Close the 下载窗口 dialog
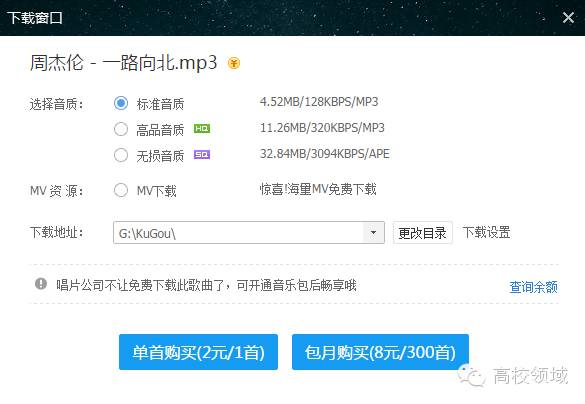 click(x=568, y=17)
